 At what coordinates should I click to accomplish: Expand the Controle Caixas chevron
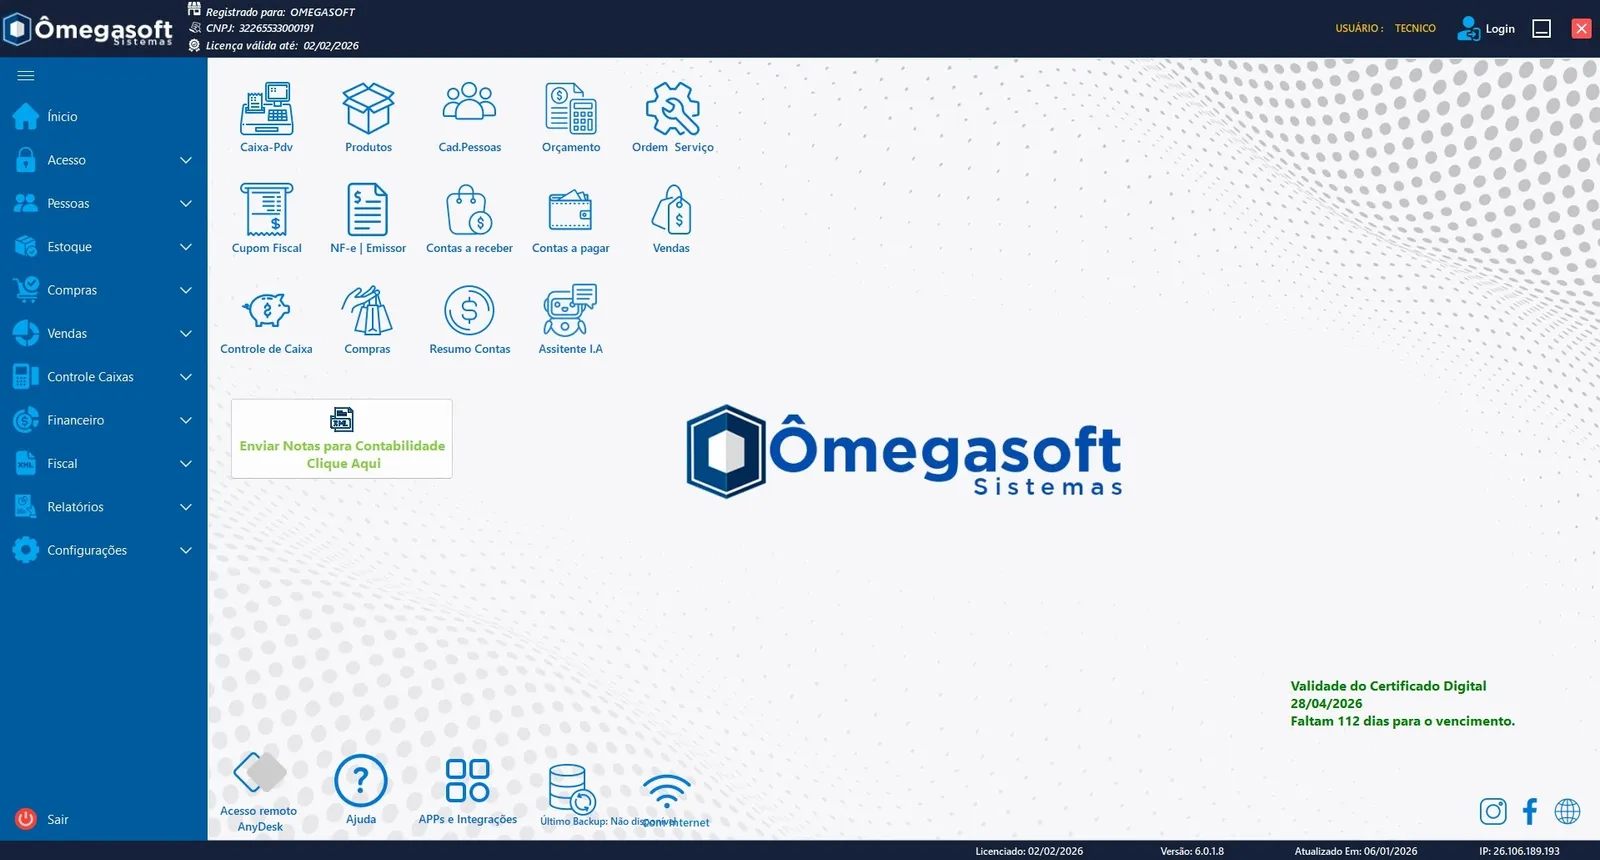pyautogui.click(x=185, y=377)
